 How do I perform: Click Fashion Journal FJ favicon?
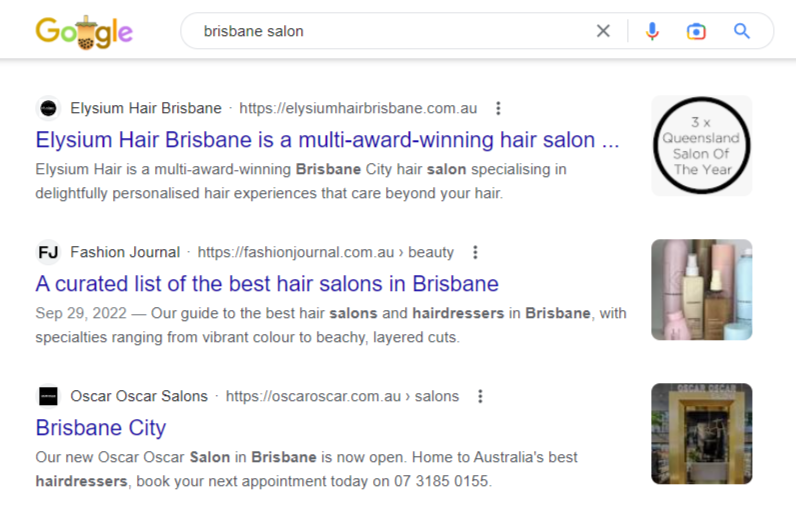click(x=48, y=252)
